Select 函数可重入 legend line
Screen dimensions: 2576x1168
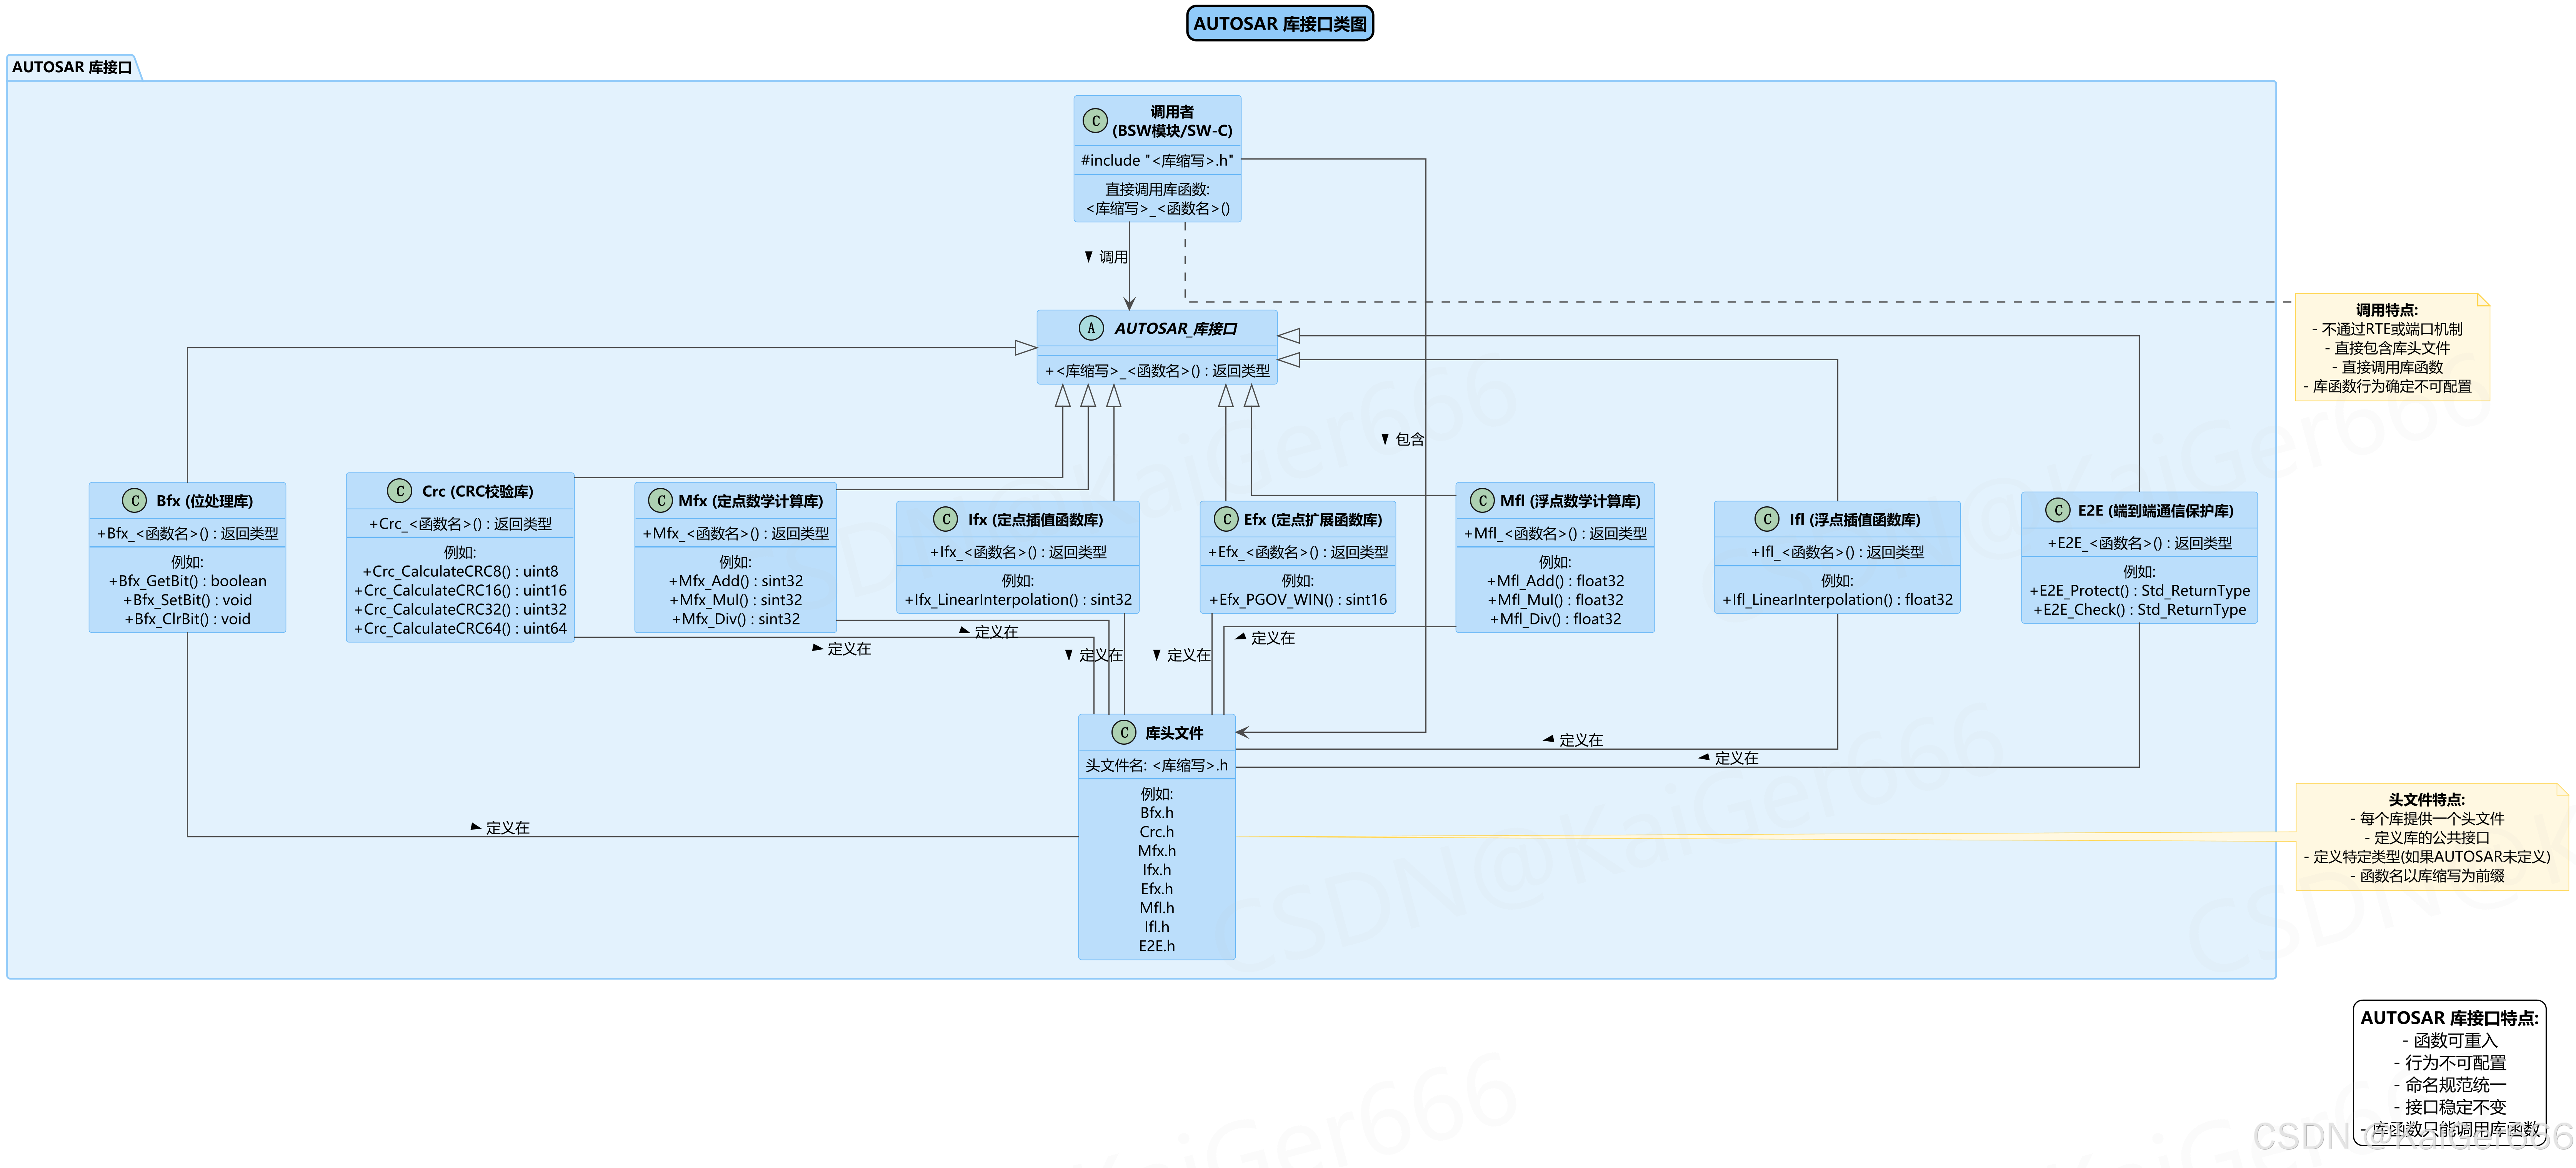click(x=2449, y=1041)
